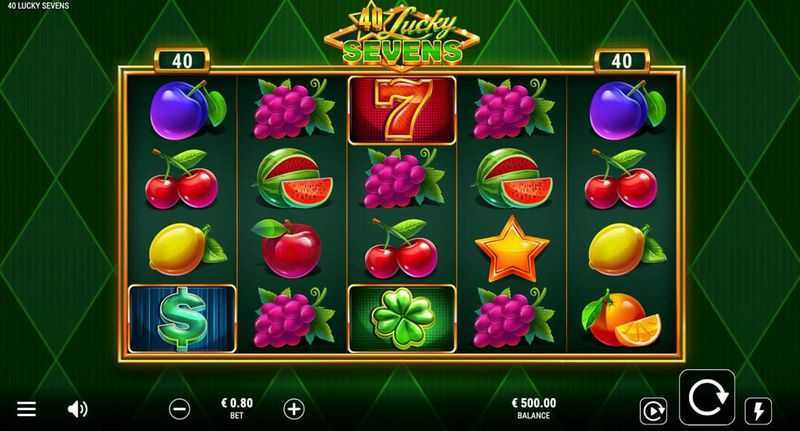This screenshot has height=431, width=800.
Task: Decrease the bet with minus button
Action: click(x=180, y=409)
